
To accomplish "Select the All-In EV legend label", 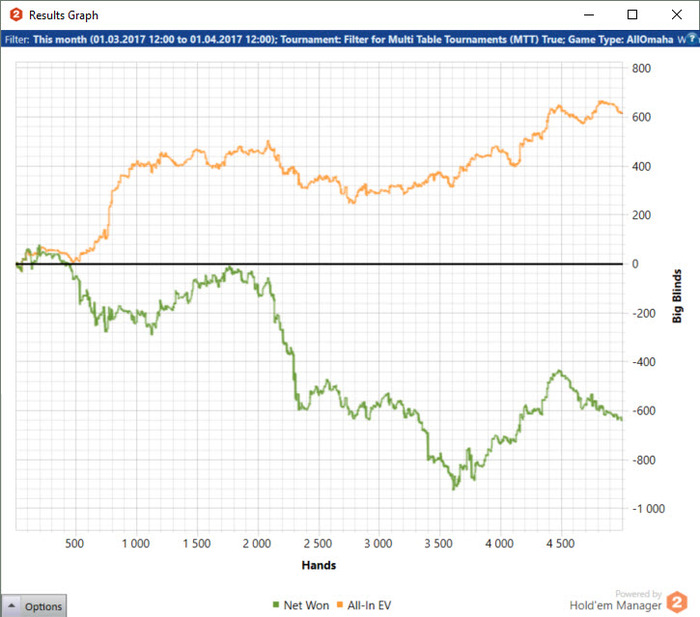I will 369,605.
